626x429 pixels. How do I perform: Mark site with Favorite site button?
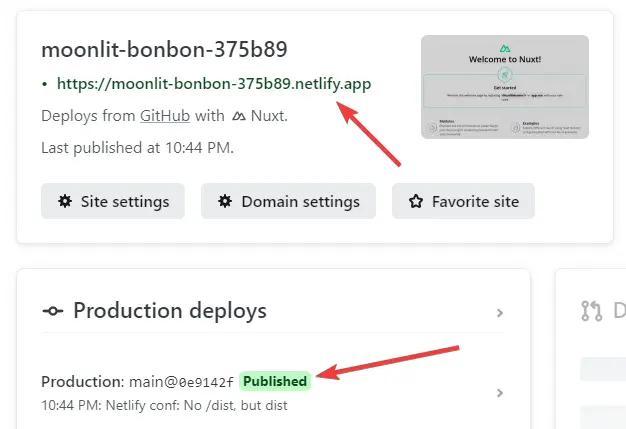pyautogui.click(x=463, y=201)
